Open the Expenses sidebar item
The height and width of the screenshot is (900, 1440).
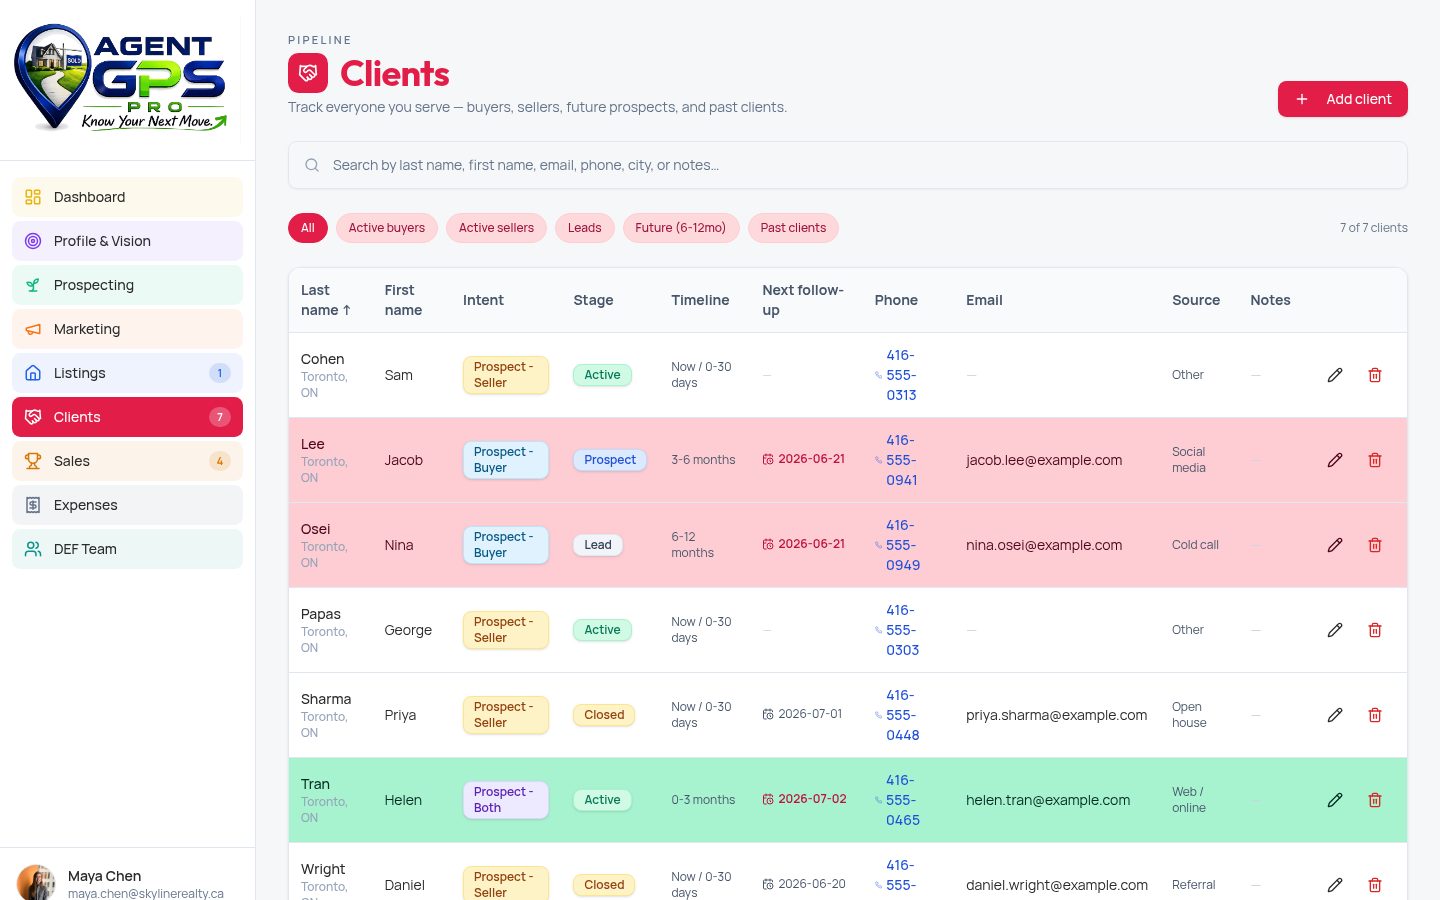pos(127,505)
